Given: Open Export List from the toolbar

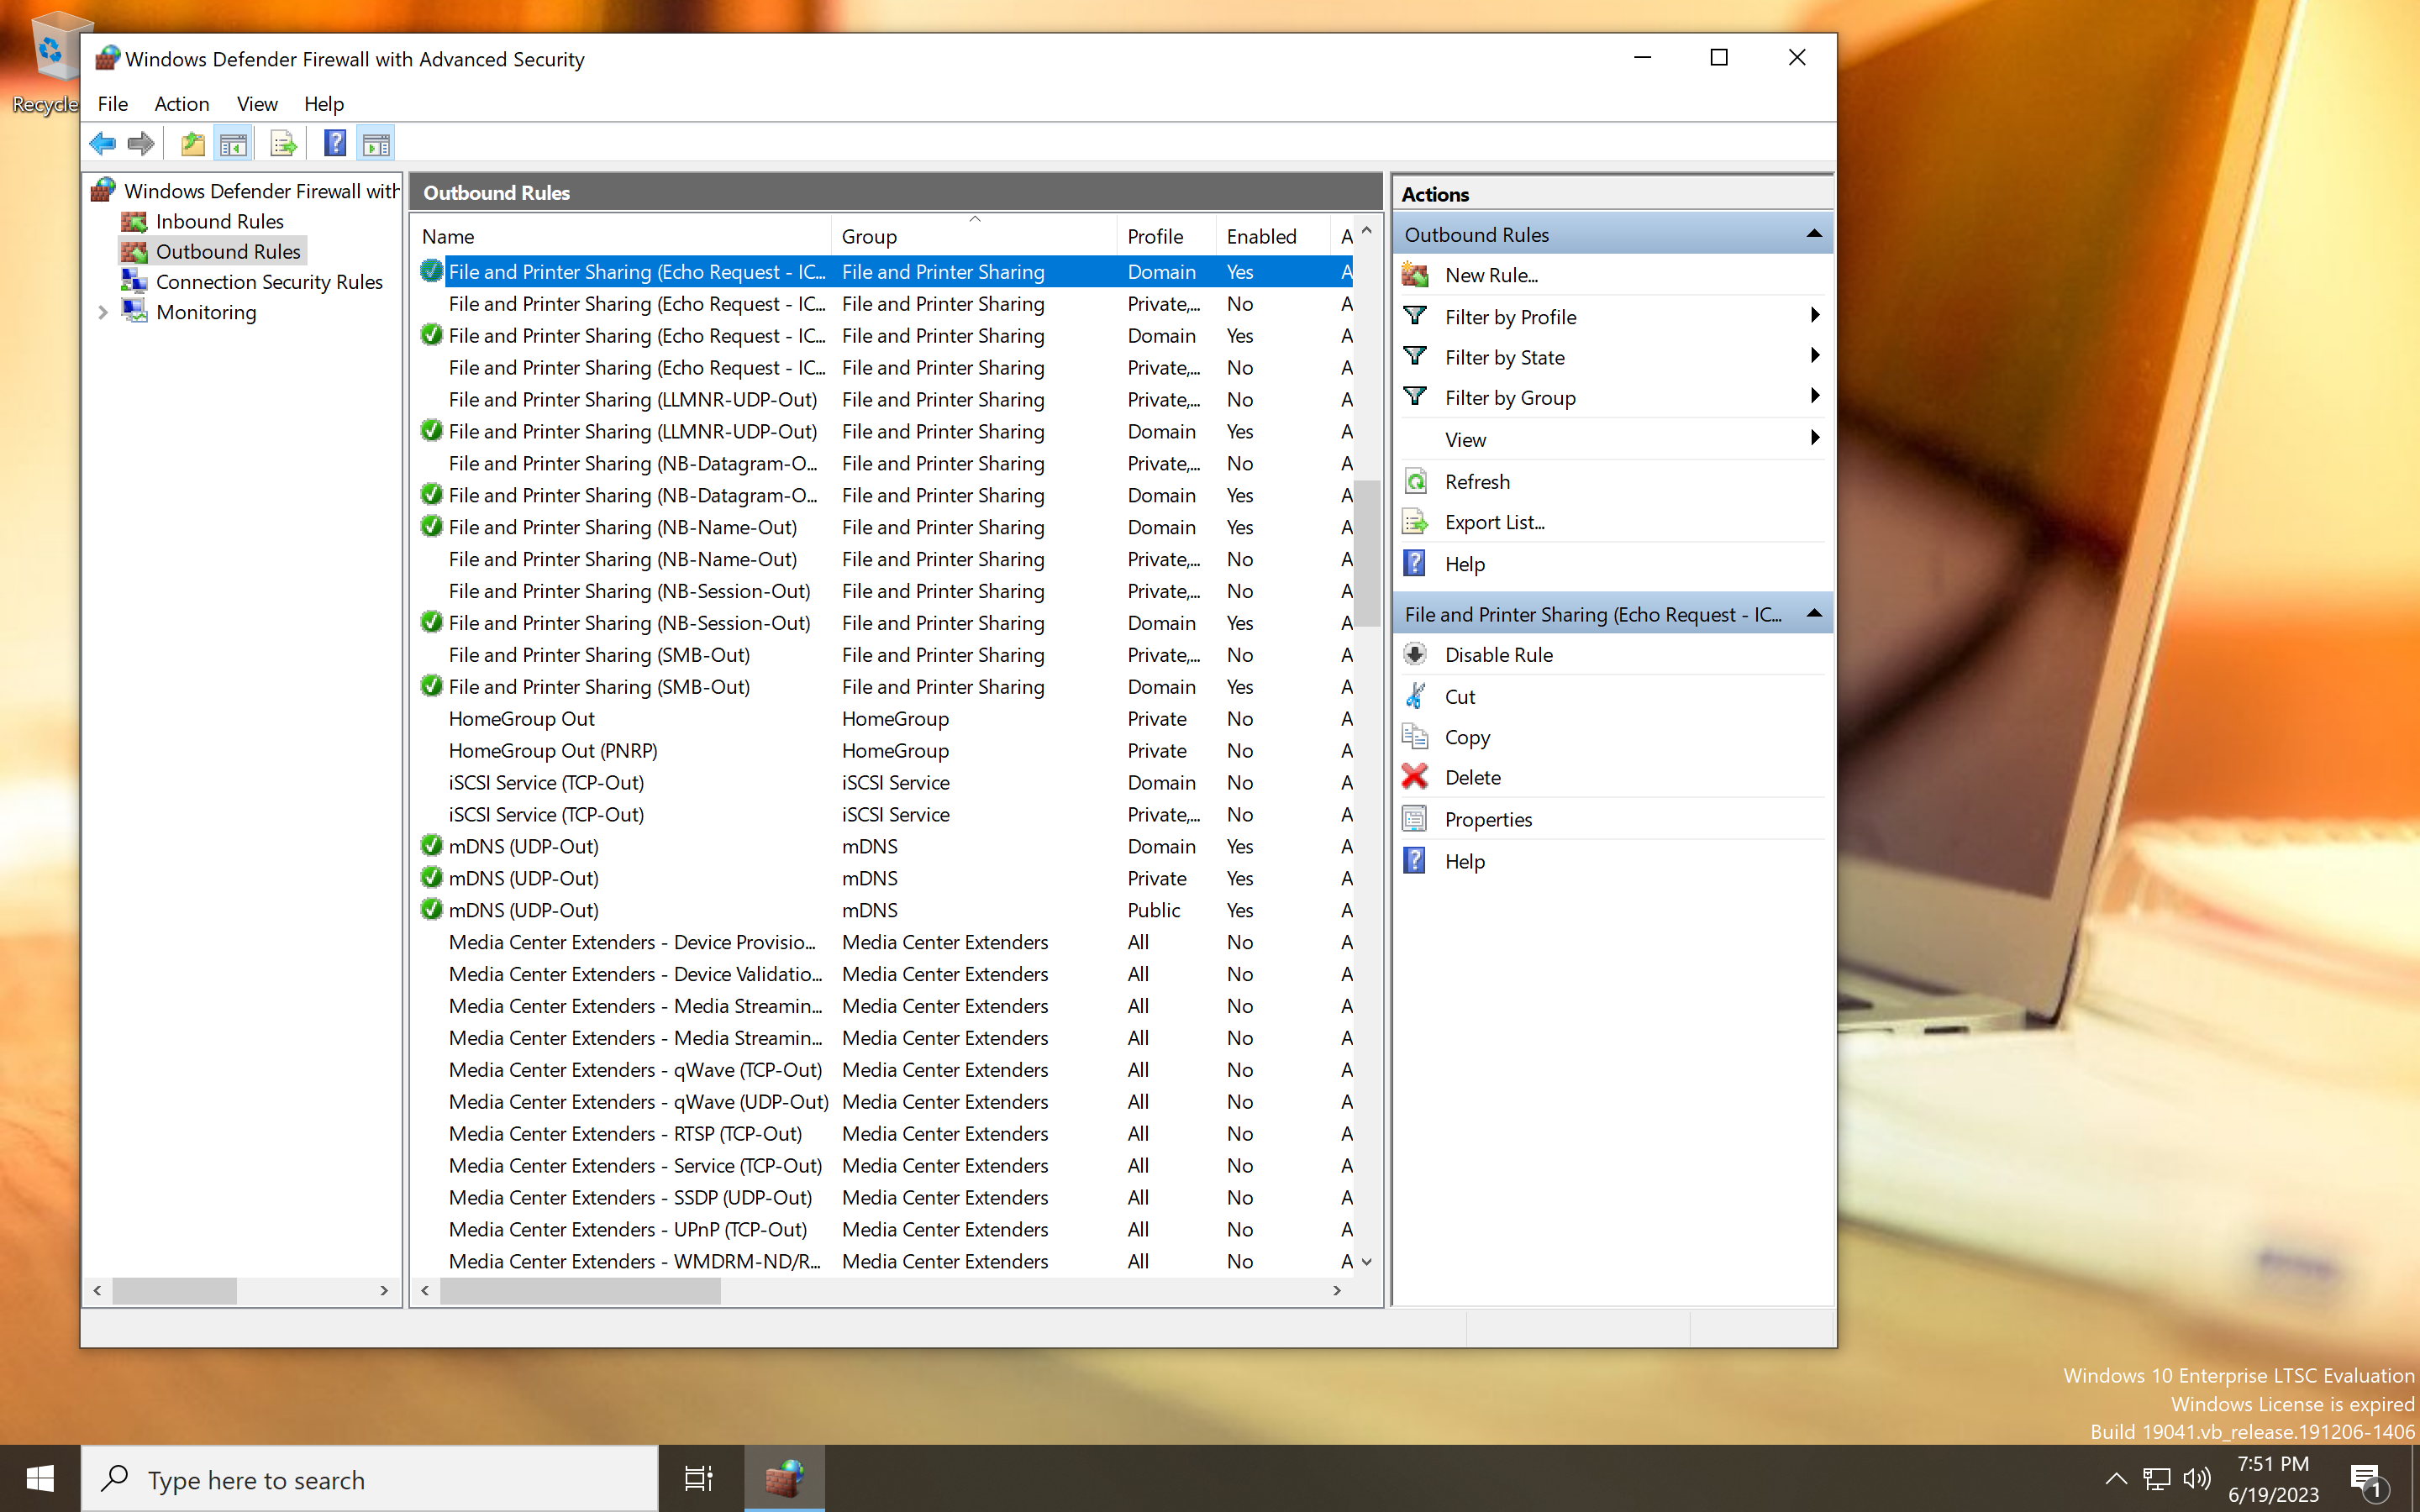Looking at the screenshot, I should pyautogui.click(x=284, y=143).
